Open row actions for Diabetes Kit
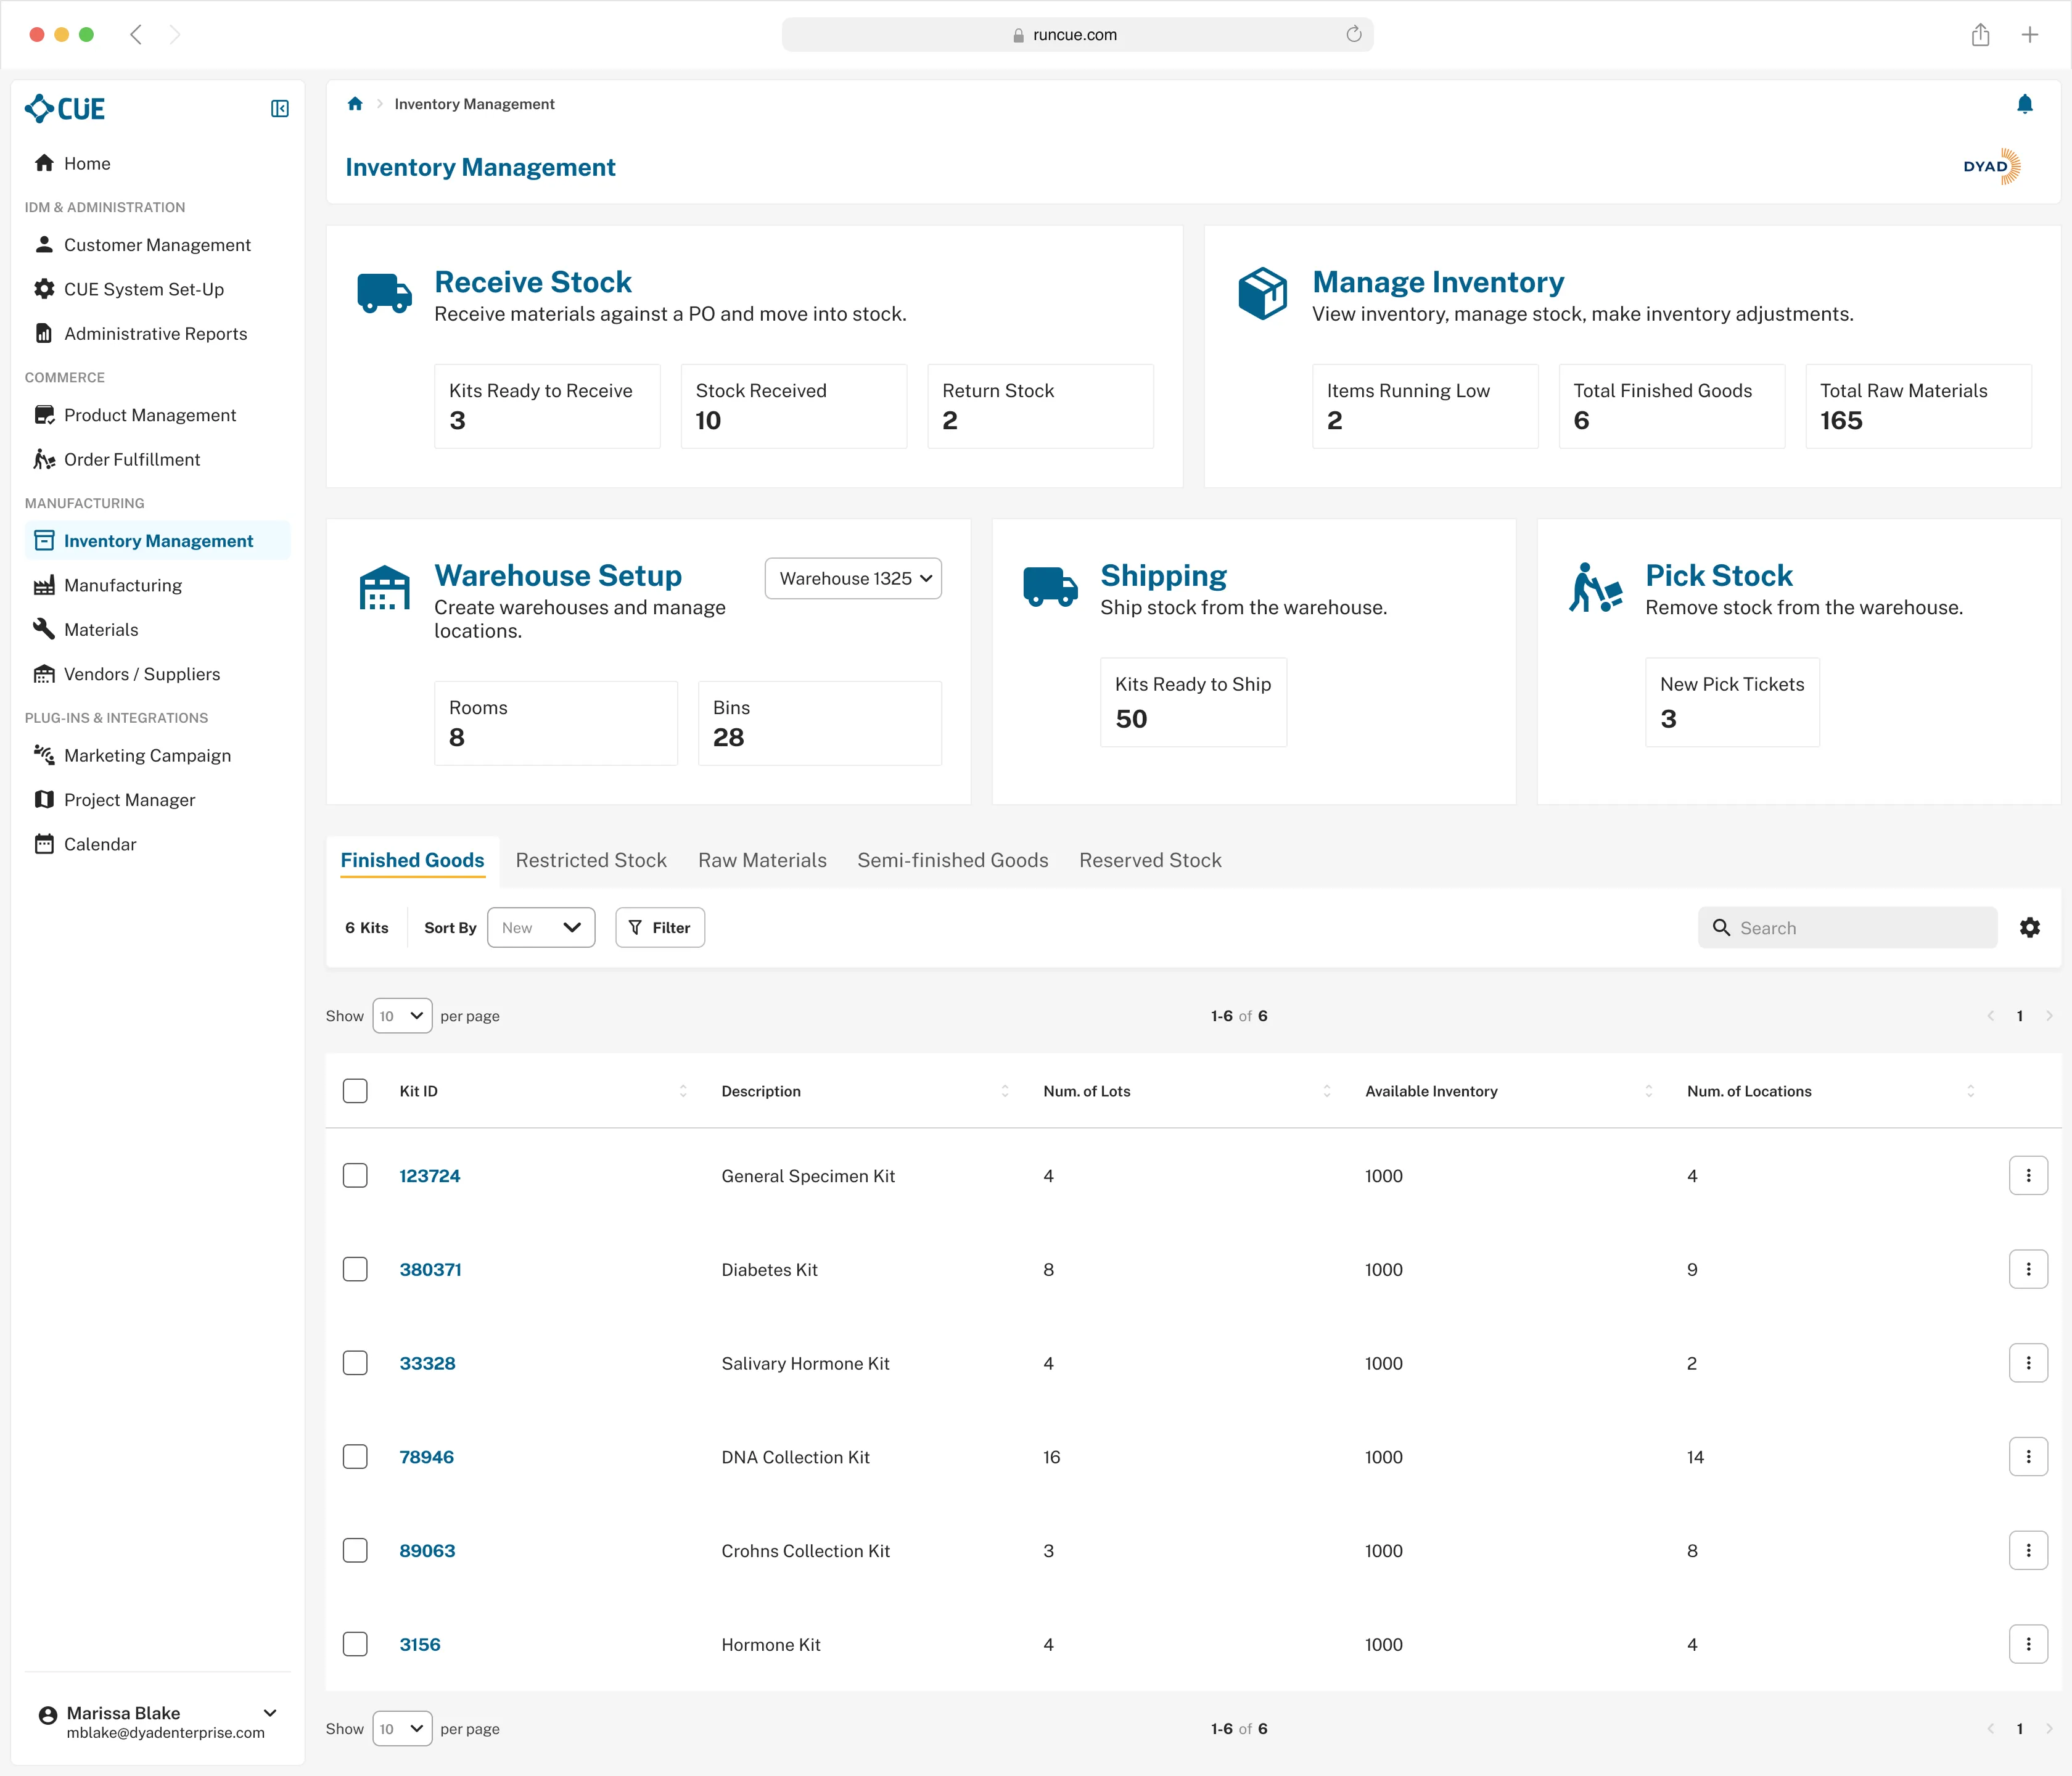The image size is (2072, 1776). [2028, 1269]
